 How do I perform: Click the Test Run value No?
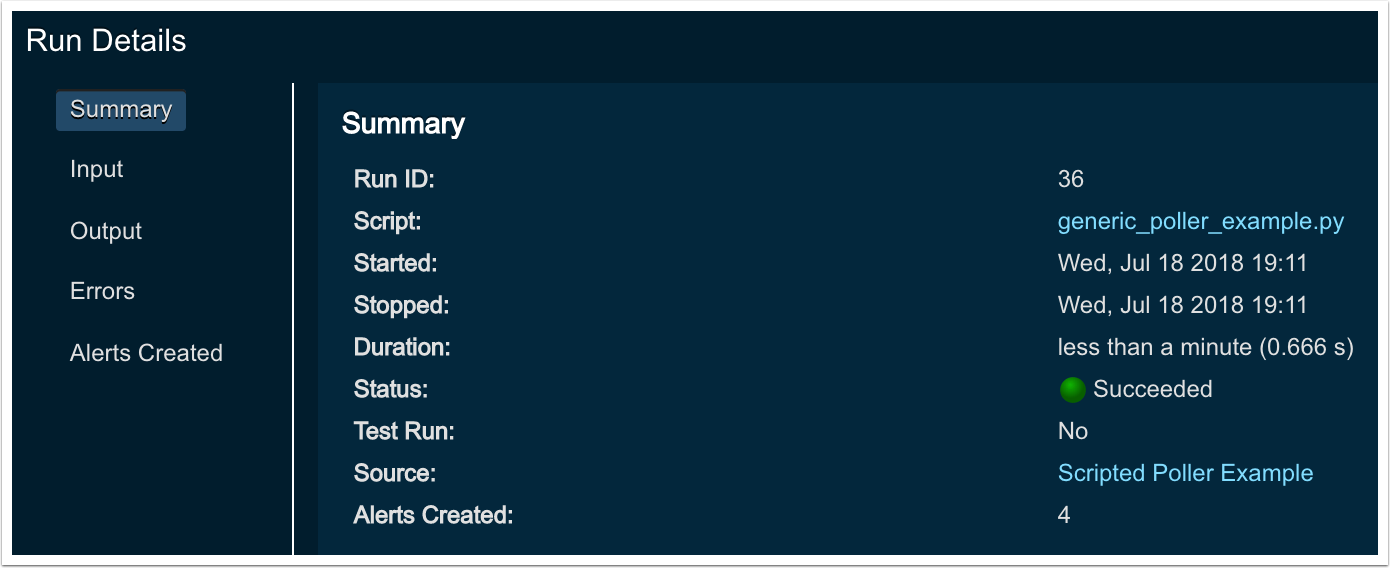coord(1072,432)
